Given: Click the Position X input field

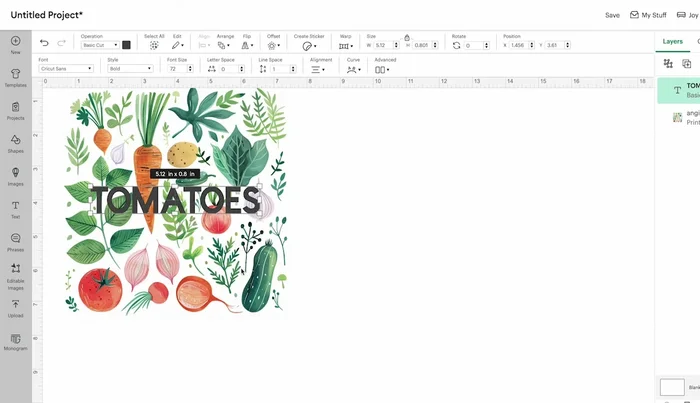Looking at the screenshot, I should pyautogui.click(x=519, y=45).
